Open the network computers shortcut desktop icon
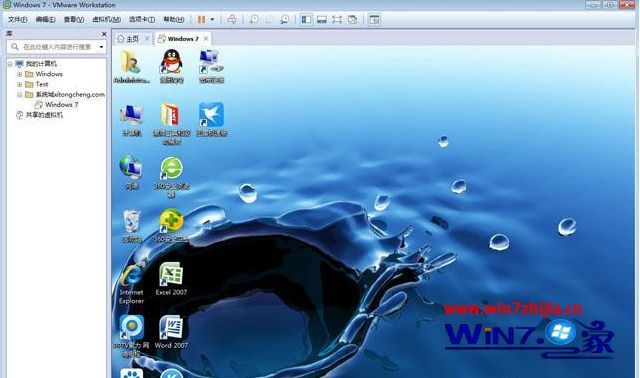 [211, 66]
